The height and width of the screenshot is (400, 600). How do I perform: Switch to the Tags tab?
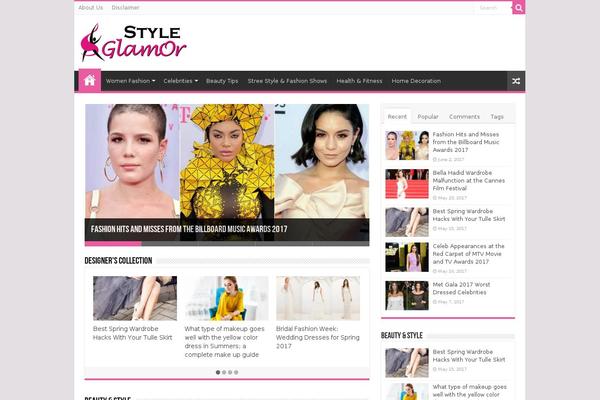(497, 116)
